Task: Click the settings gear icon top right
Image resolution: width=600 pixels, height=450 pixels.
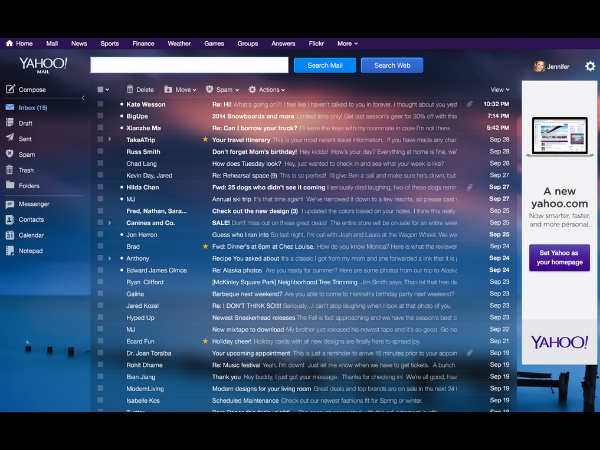Action: coord(590,66)
